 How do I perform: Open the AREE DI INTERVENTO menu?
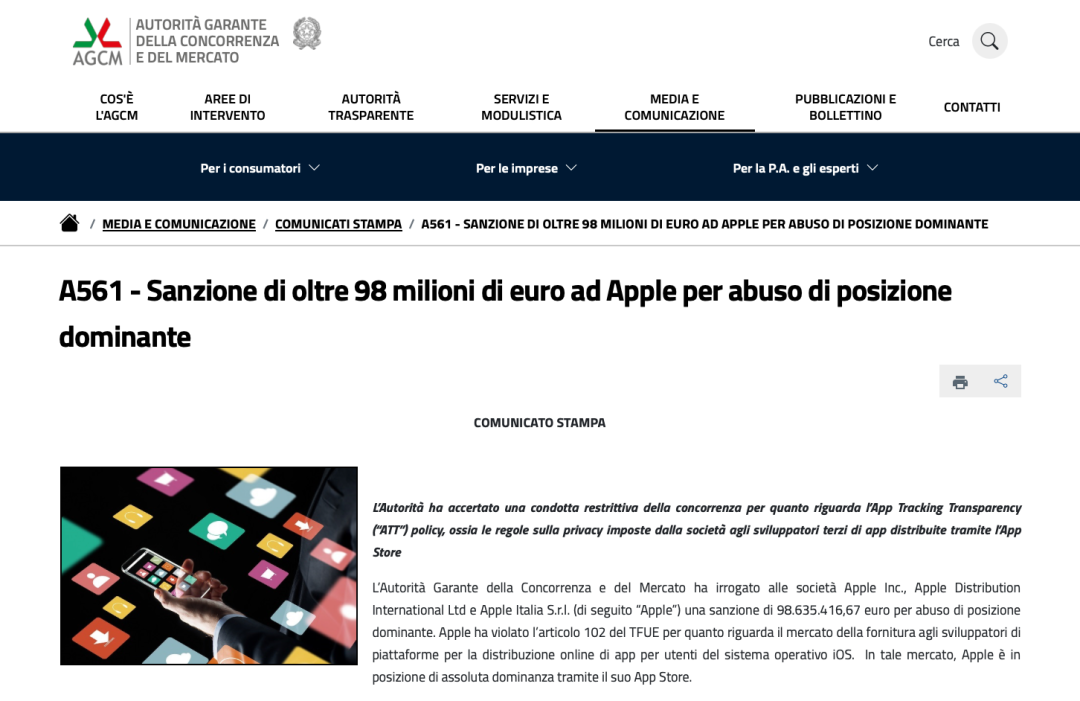227,107
